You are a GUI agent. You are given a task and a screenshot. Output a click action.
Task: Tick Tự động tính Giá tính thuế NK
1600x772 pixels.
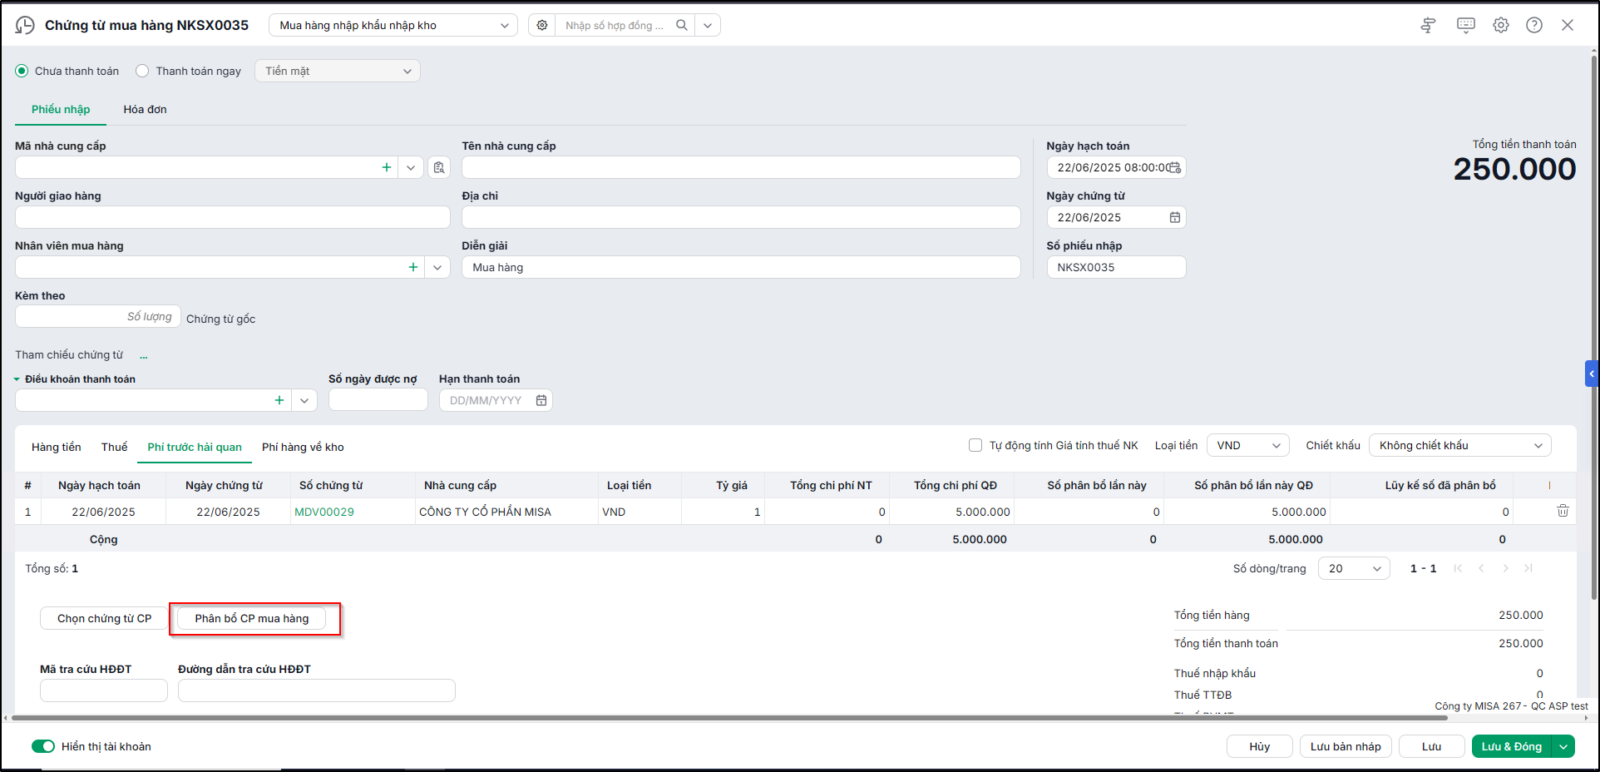975,445
